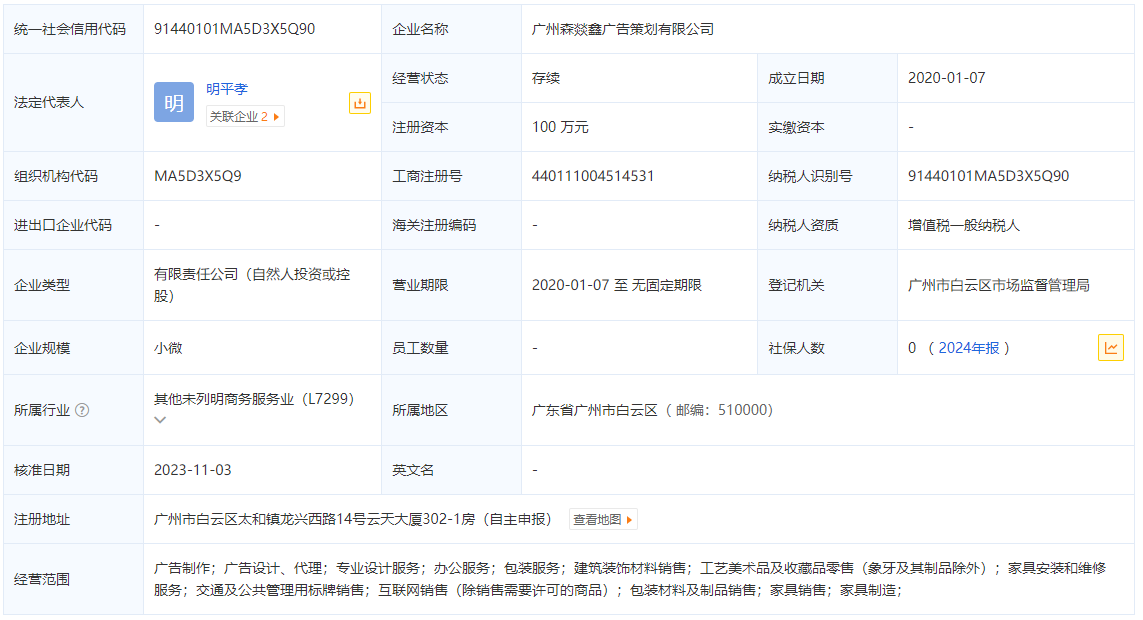Click the 进出口企业代码 label
This screenshot has height=620, width=1143.
pos(63,225)
